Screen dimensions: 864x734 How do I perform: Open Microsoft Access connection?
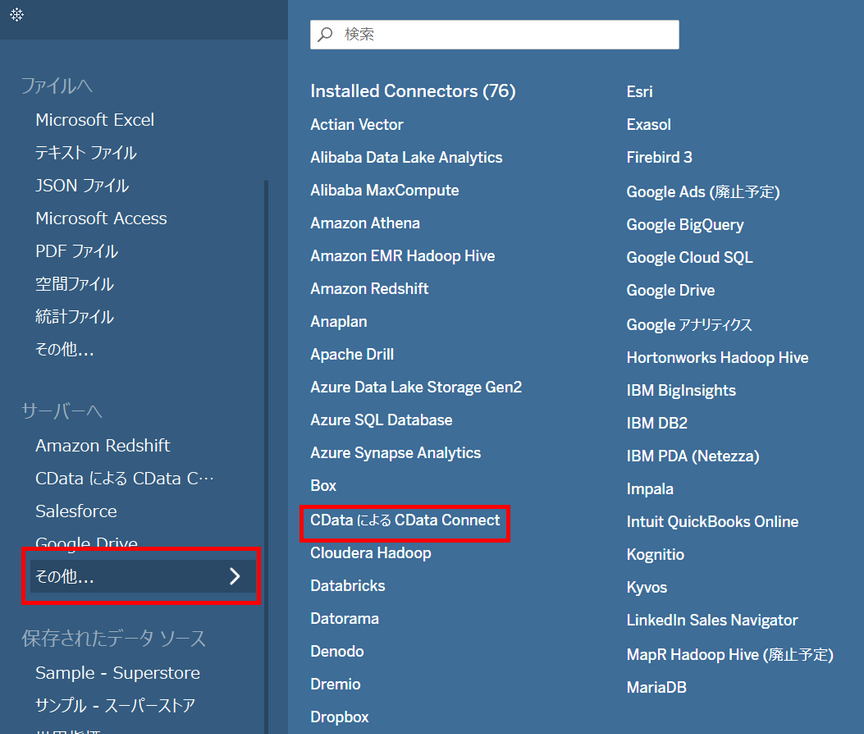(x=101, y=218)
